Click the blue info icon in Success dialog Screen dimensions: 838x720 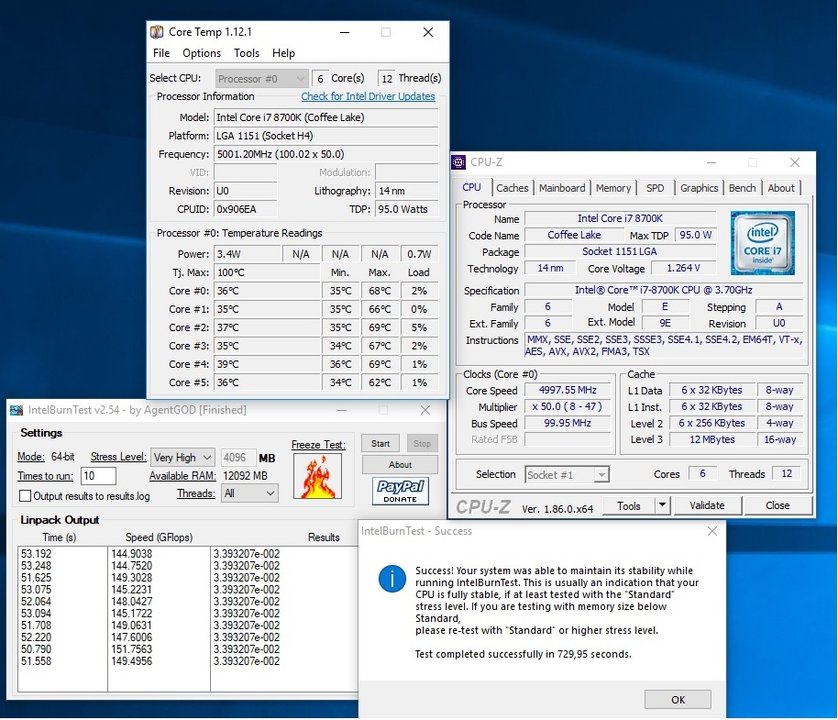click(392, 579)
